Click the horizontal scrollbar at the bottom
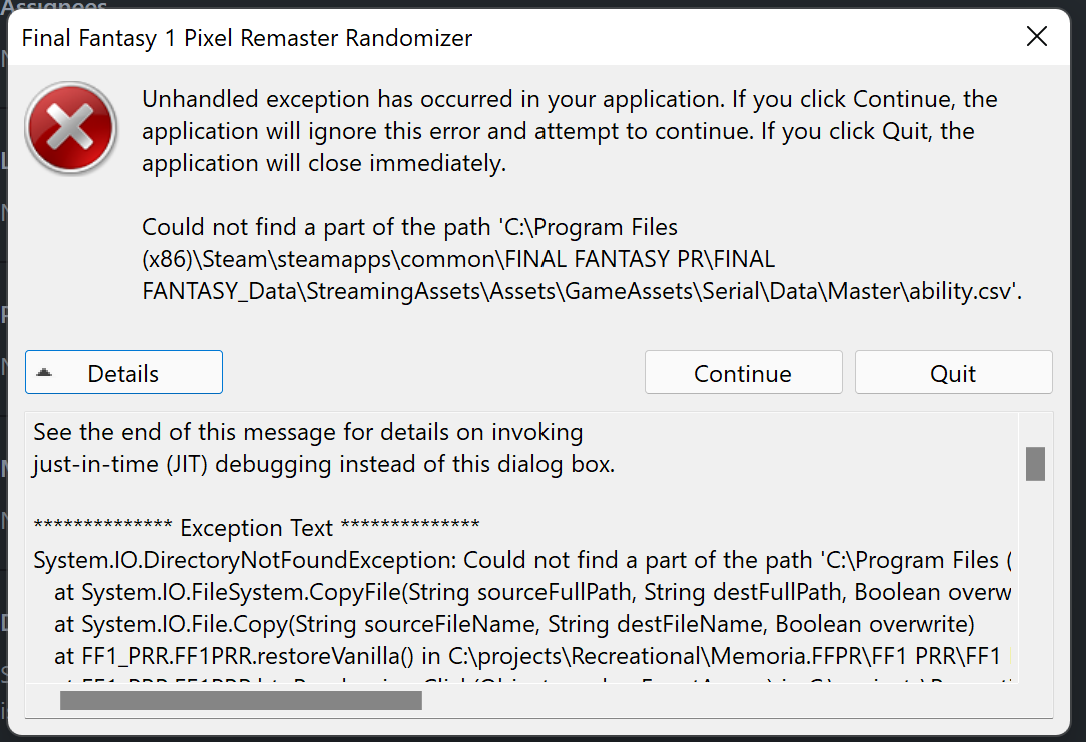This screenshot has height=742, width=1086. (x=240, y=700)
